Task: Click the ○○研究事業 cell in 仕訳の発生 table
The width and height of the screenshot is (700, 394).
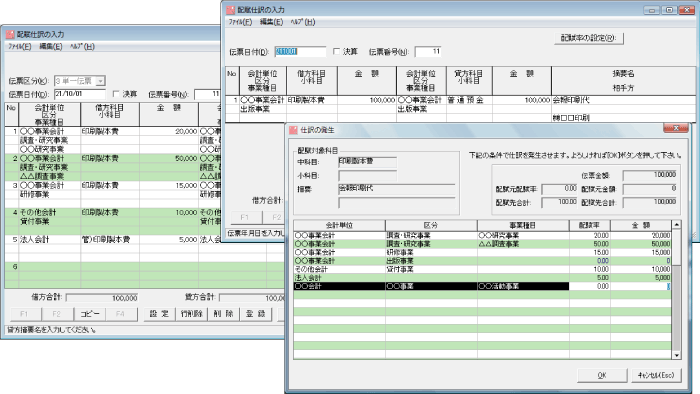Action: pyautogui.click(x=523, y=236)
